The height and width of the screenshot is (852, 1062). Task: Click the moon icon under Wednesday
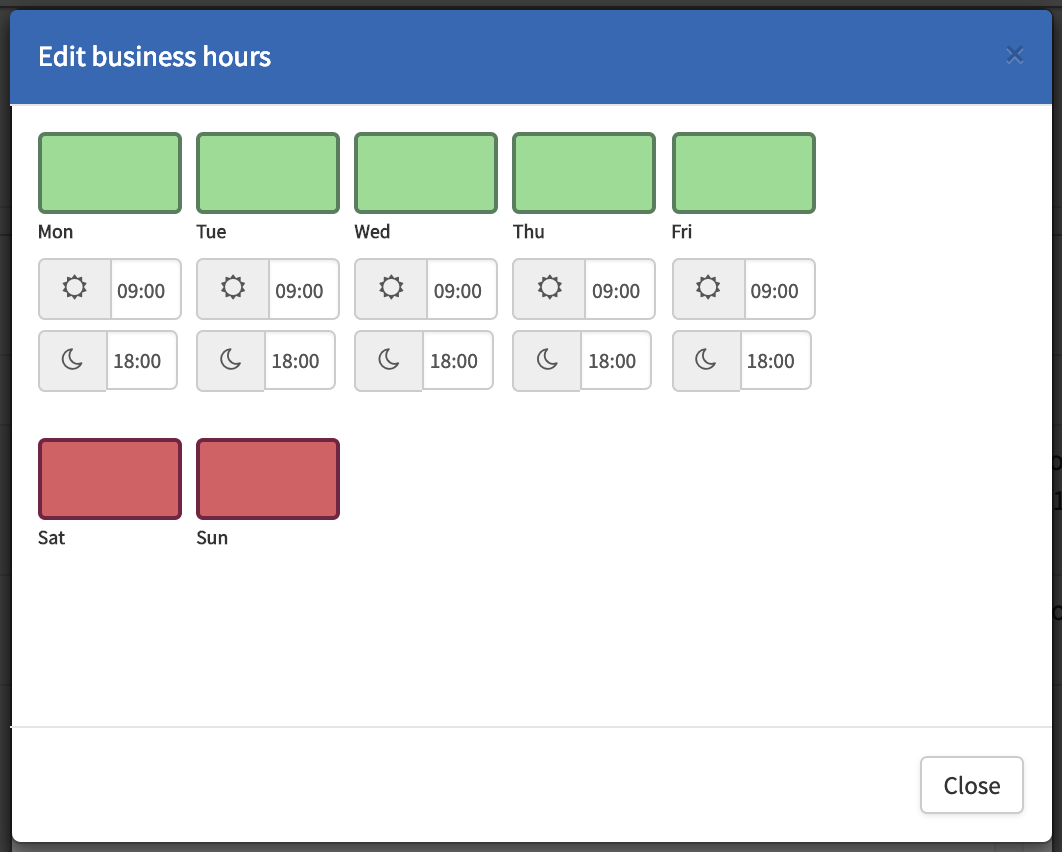[x=389, y=360]
